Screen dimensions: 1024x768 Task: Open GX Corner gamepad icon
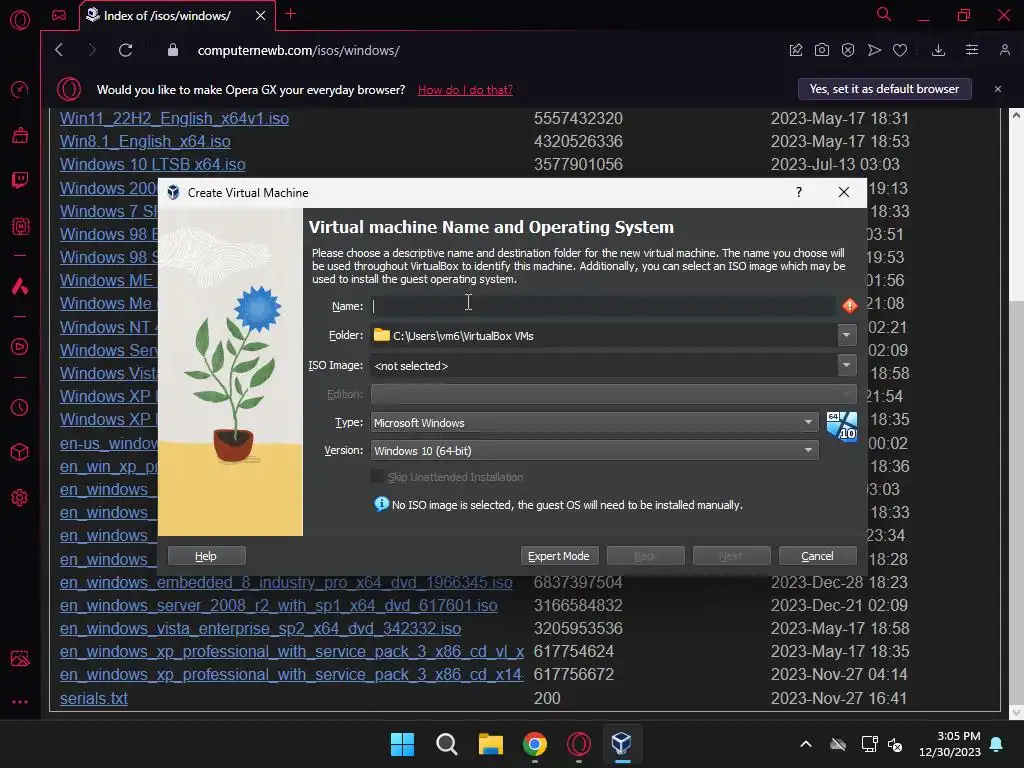click(59, 15)
